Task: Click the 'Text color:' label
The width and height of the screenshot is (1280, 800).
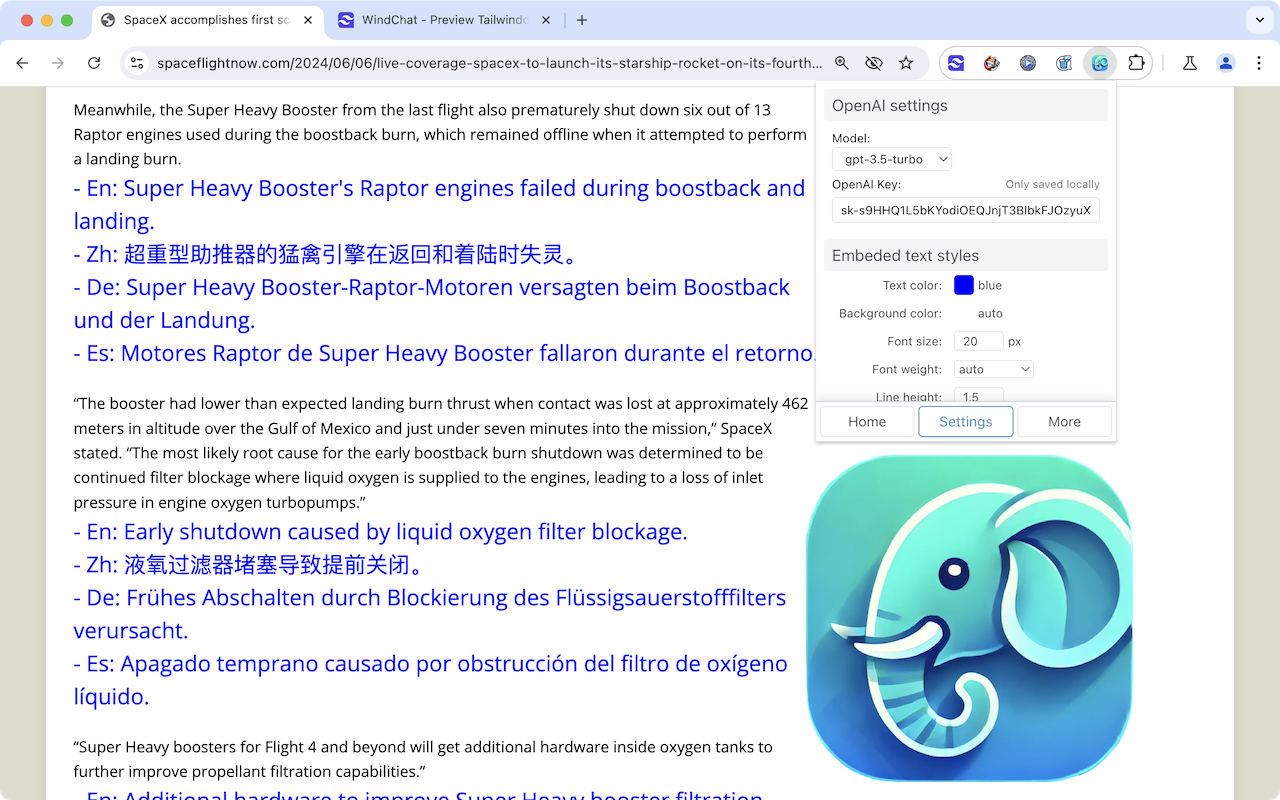Action: coord(912,285)
